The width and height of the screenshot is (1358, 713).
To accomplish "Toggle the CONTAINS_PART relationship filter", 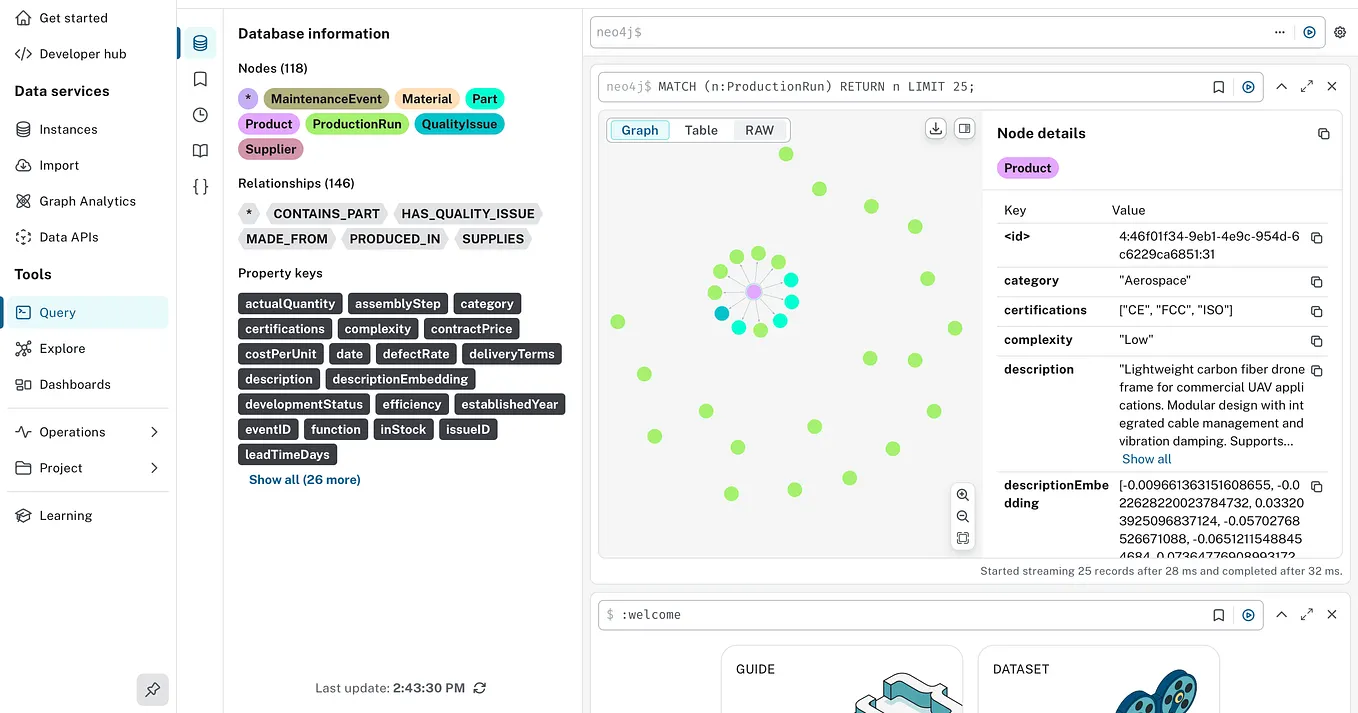I will click(327, 213).
